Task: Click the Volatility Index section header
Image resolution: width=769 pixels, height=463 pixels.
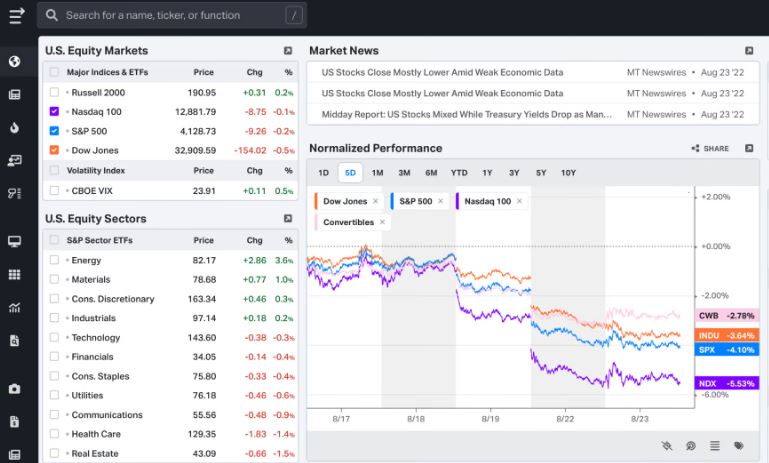Action: tap(171, 170)
